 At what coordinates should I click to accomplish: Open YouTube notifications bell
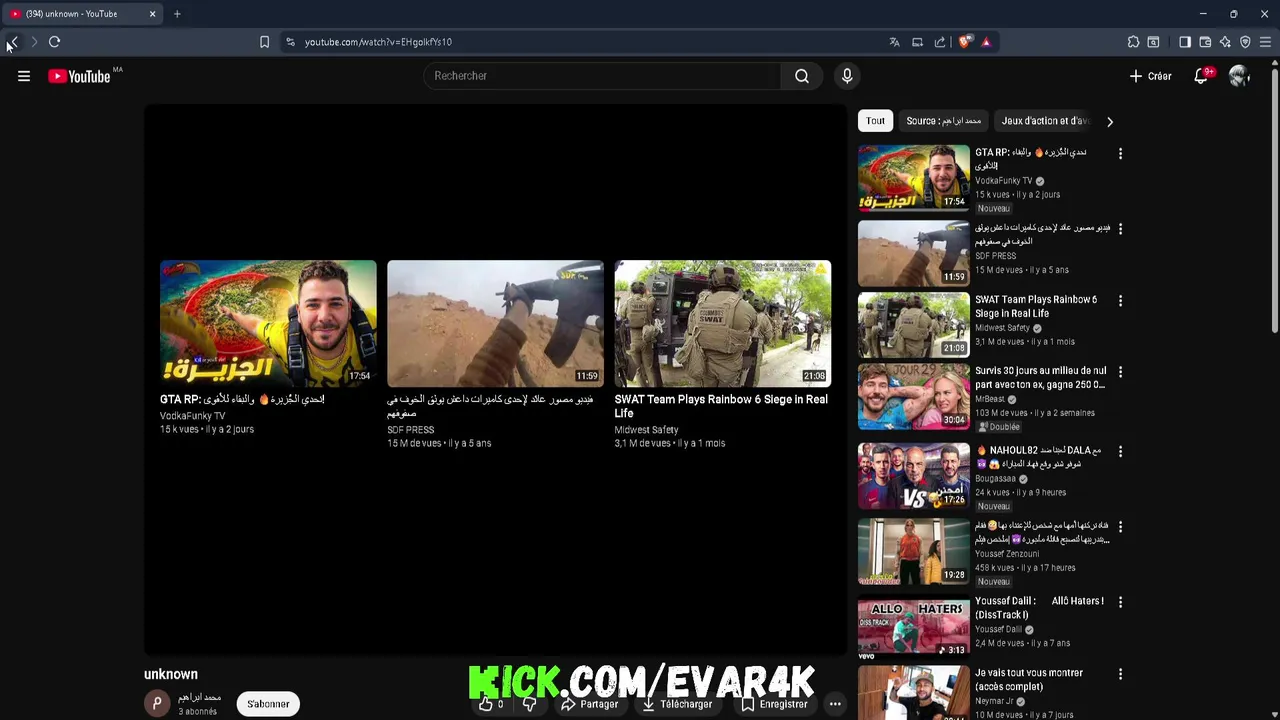[x=1202, y=76]
